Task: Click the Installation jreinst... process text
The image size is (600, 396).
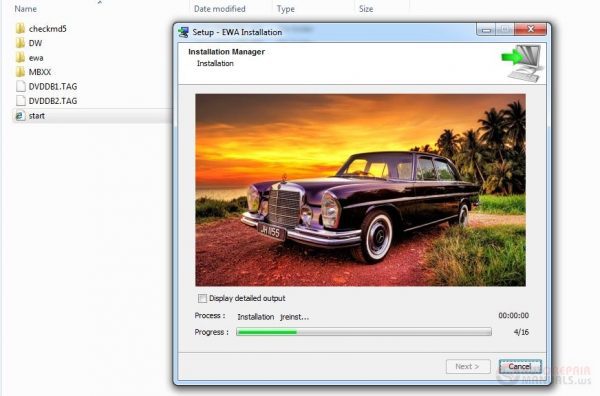Action: coord(273,317)
